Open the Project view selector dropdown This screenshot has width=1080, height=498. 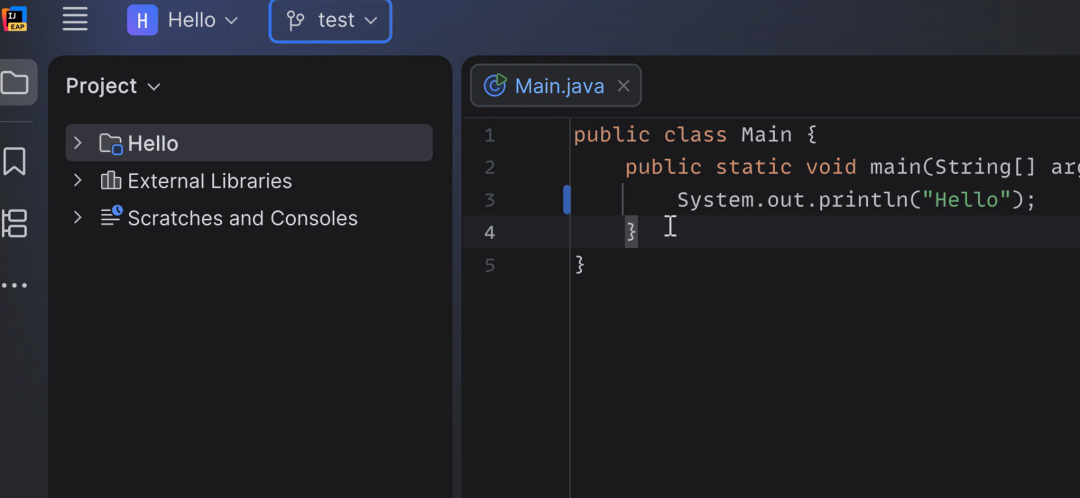(x=113, y=86)
